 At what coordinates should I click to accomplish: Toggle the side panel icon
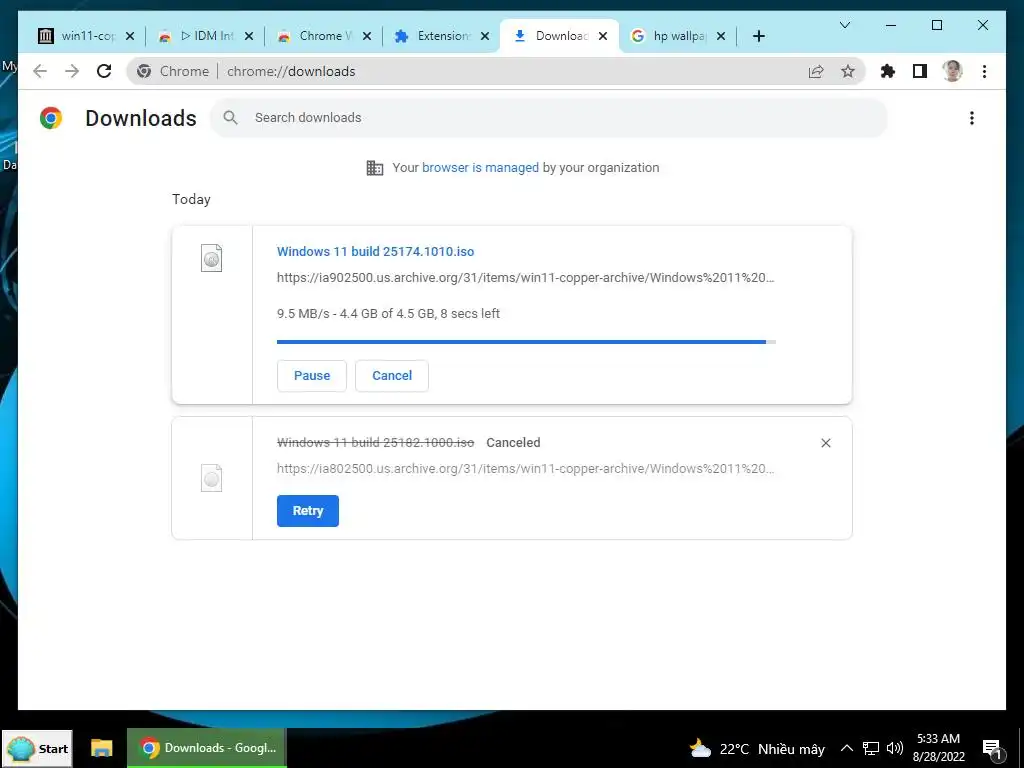[x=920, y=71]
